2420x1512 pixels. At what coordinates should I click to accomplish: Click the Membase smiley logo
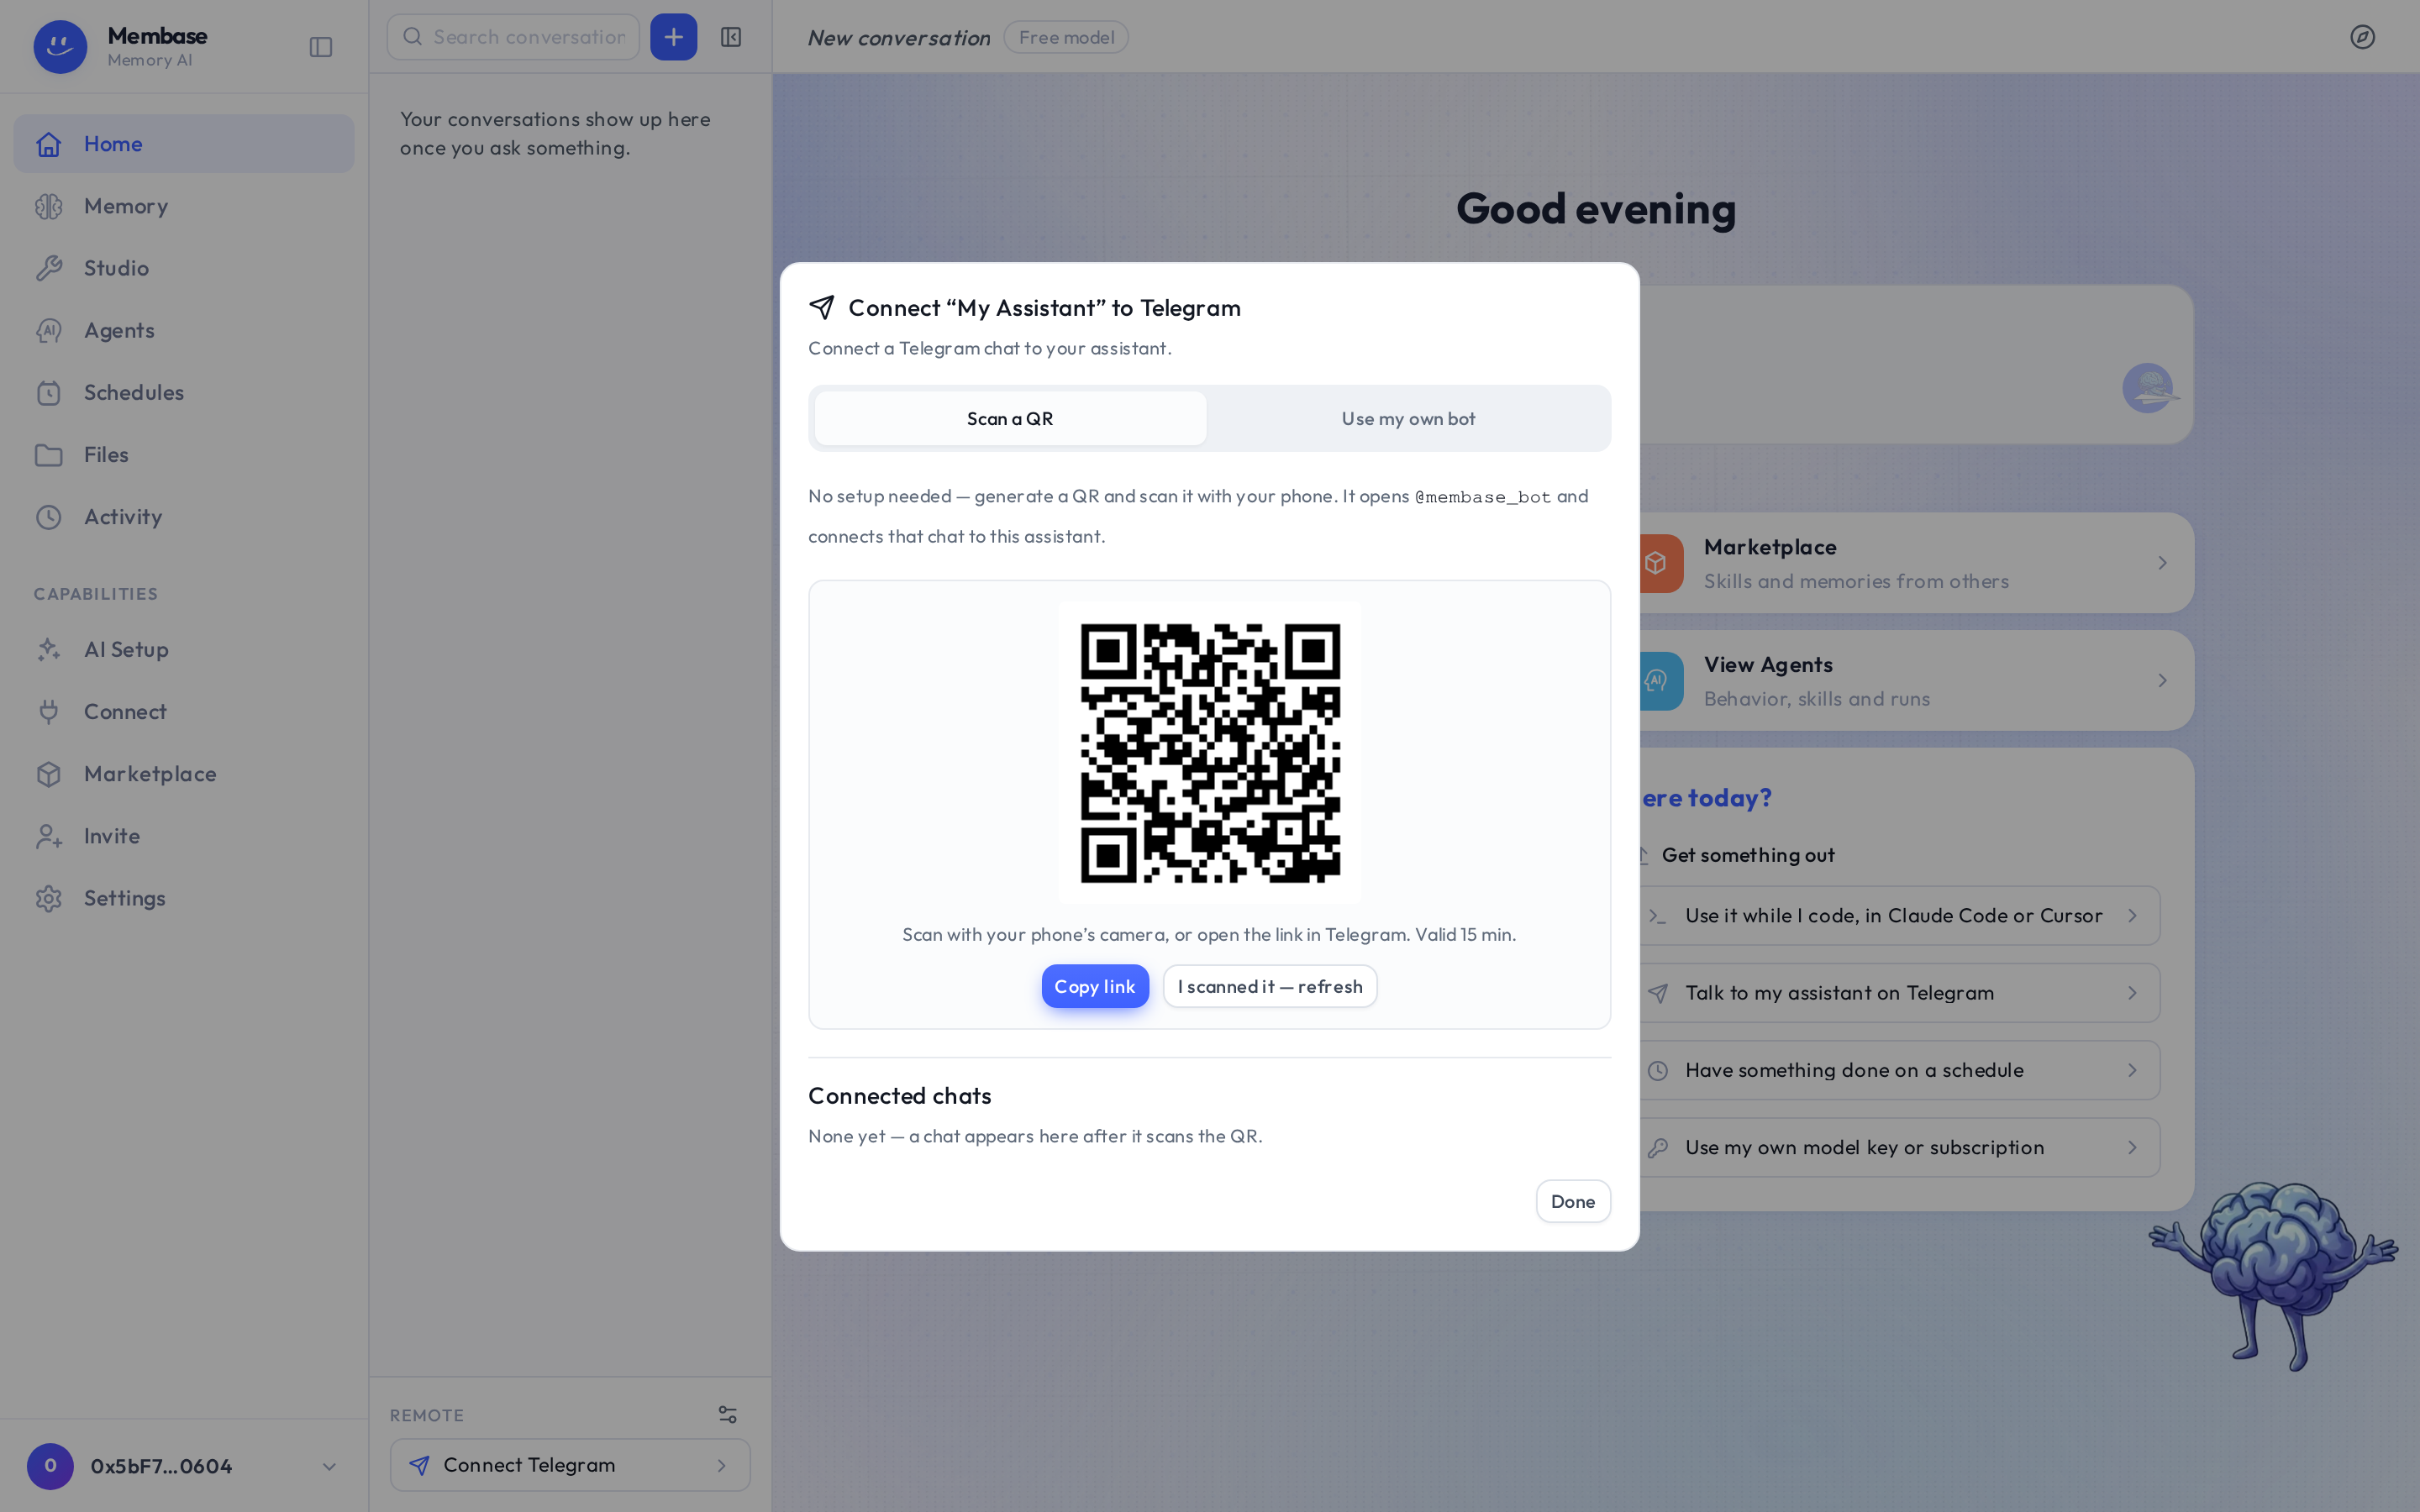coord(60,46)
